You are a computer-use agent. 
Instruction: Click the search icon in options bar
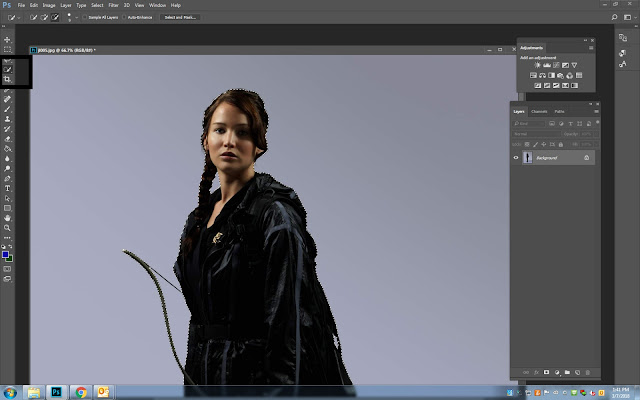[614, 17]
